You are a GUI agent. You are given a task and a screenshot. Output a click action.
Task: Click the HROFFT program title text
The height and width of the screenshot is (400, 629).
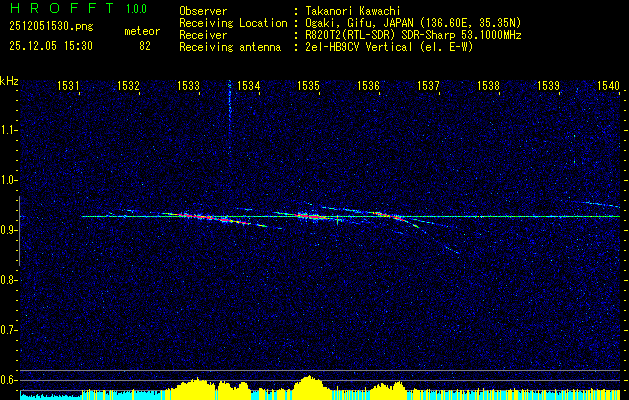click(61, 8)
